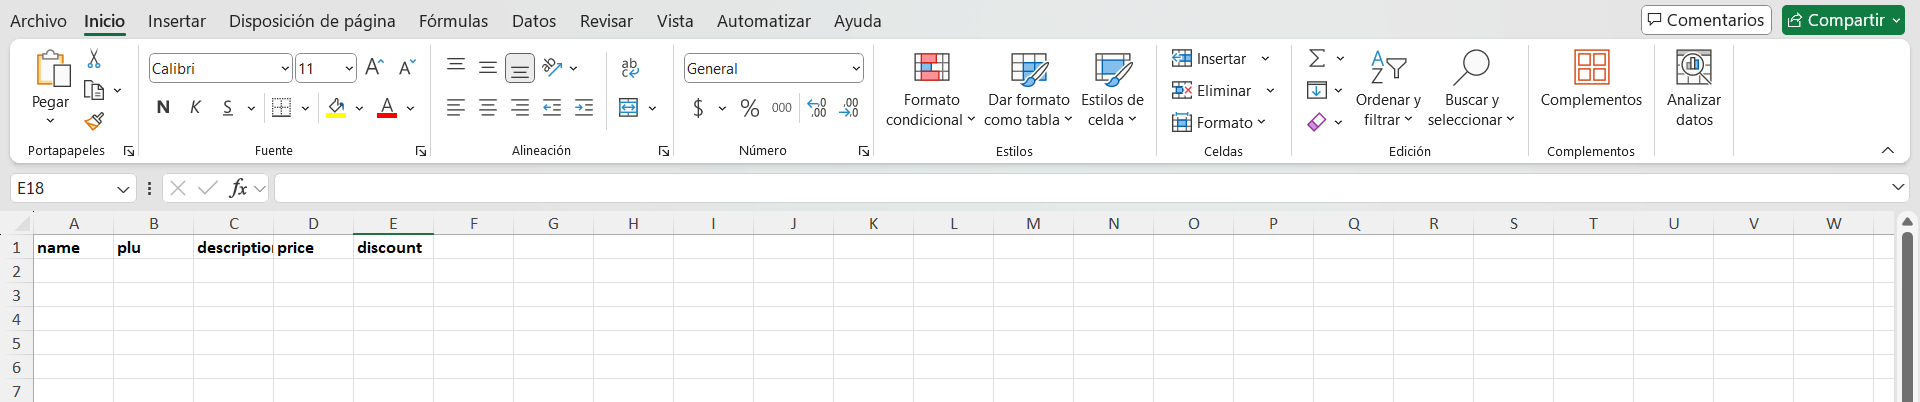
Task: Apply the yellow fill color swatch
Action: coord(336,108)
